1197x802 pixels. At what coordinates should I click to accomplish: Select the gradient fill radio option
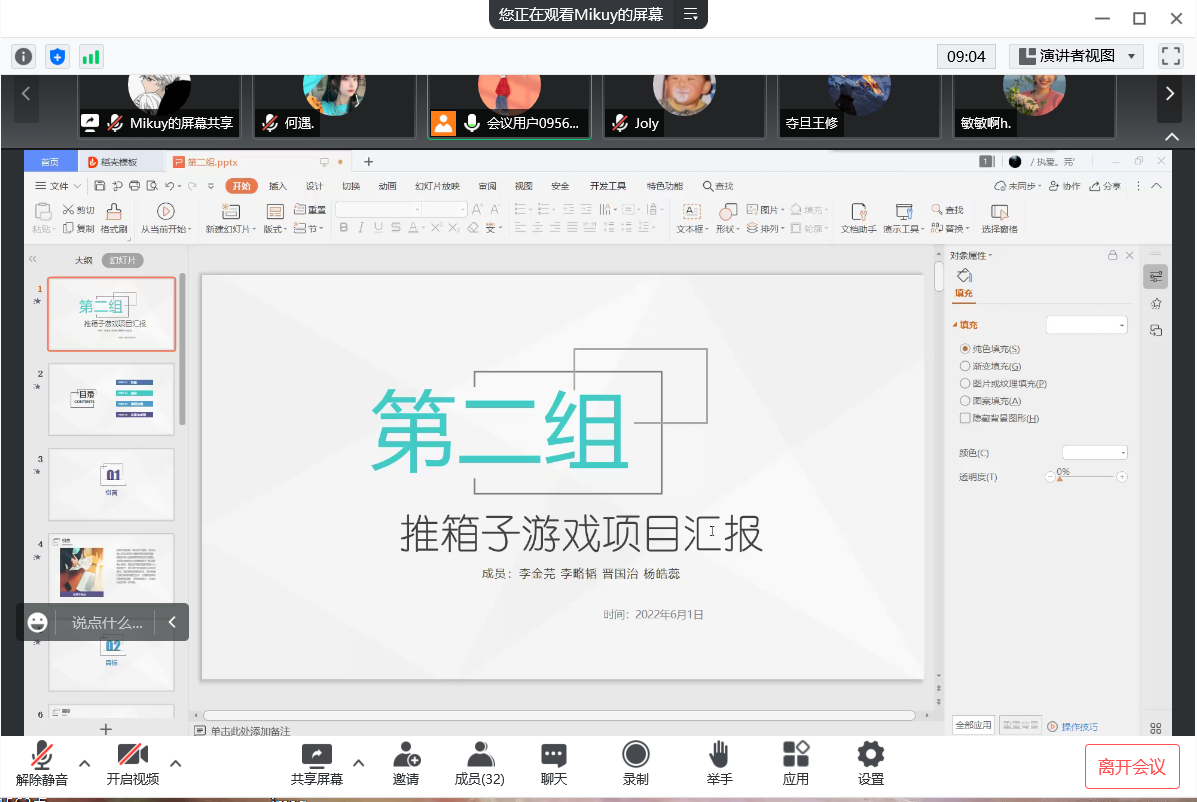tap(965, 366)
